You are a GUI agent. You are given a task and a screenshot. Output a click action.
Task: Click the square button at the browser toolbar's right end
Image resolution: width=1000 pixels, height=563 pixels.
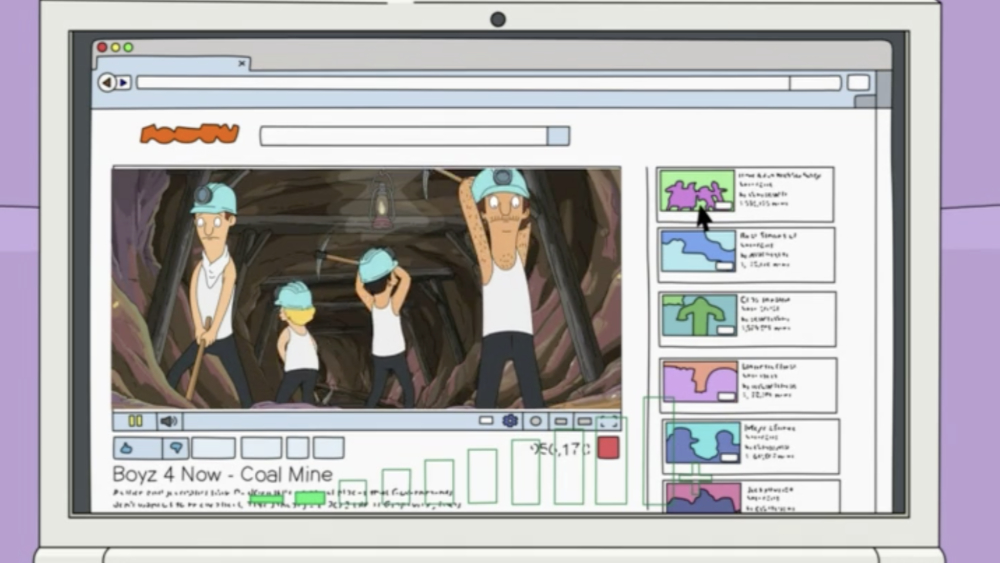click(858, 82)
